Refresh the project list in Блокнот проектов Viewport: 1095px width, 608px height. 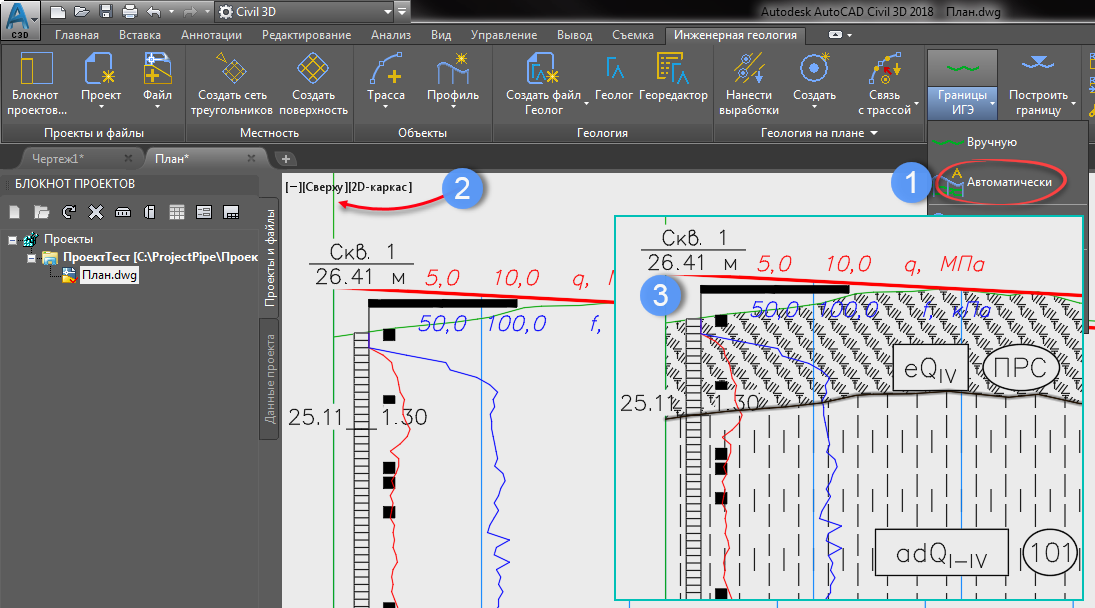pos(68,212)
